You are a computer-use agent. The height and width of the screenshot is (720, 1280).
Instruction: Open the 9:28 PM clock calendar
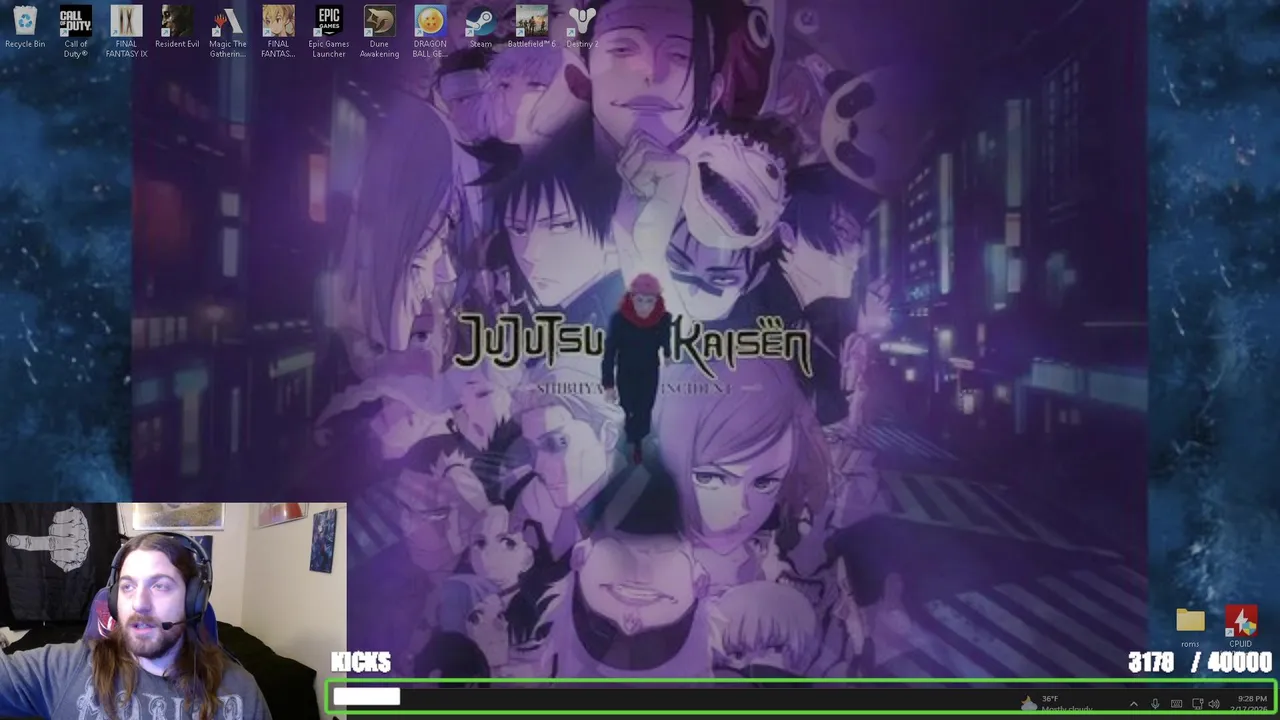1251,704
